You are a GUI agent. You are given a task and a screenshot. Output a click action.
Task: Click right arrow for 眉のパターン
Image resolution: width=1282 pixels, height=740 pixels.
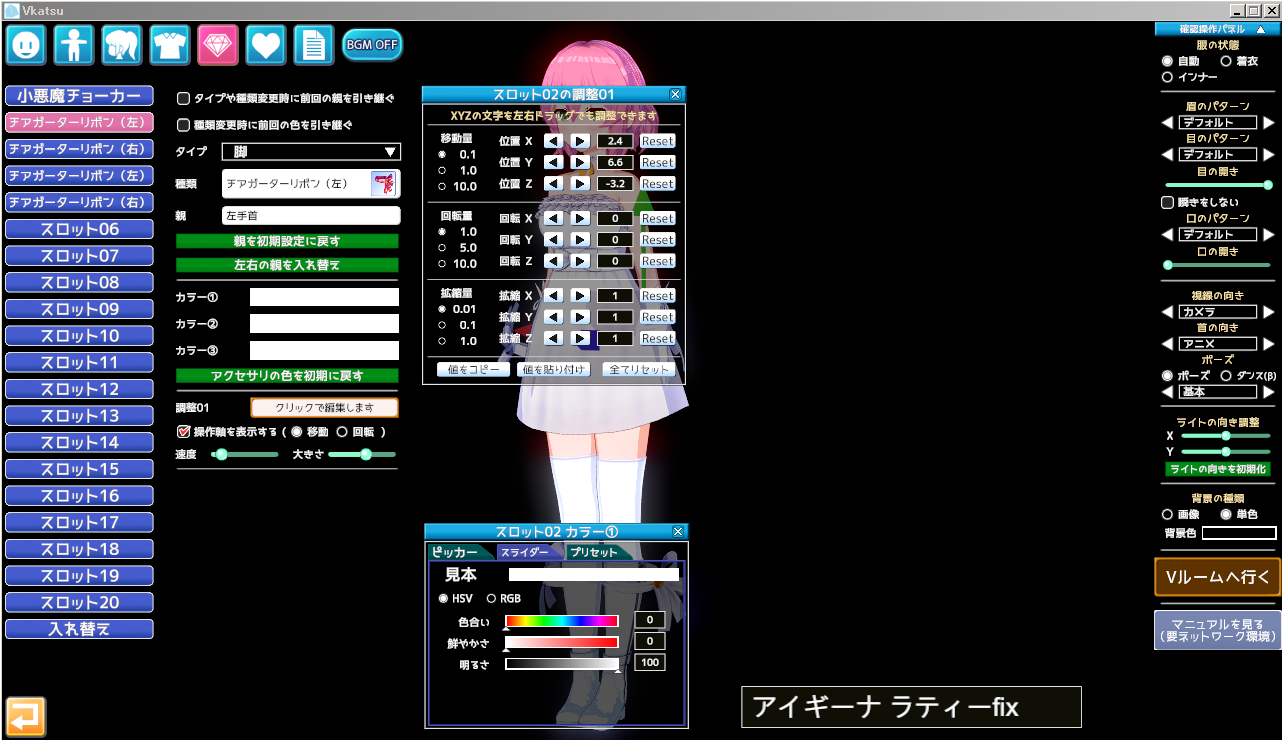(x=1269, y=123)
